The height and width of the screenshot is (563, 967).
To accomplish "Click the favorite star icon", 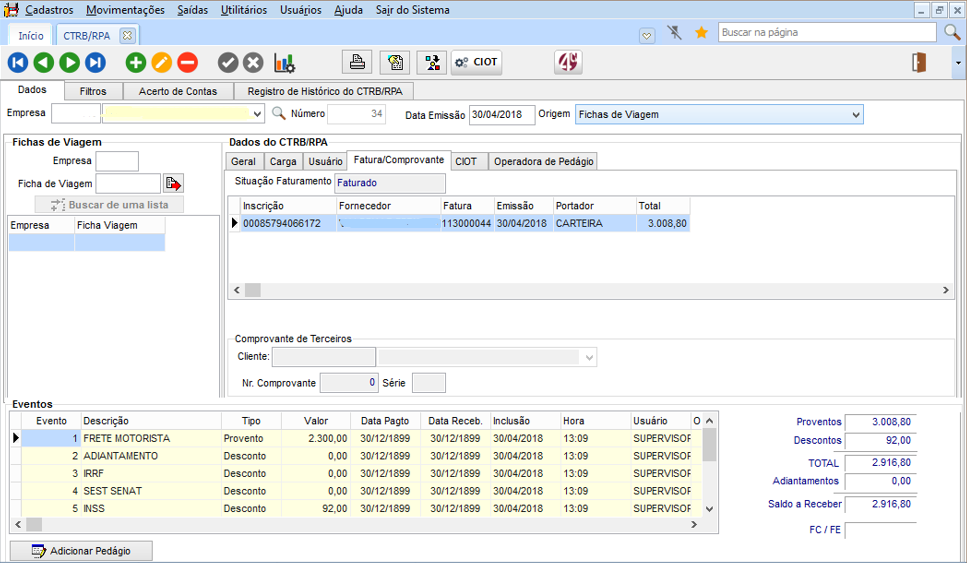I will (x=701, y=33).
